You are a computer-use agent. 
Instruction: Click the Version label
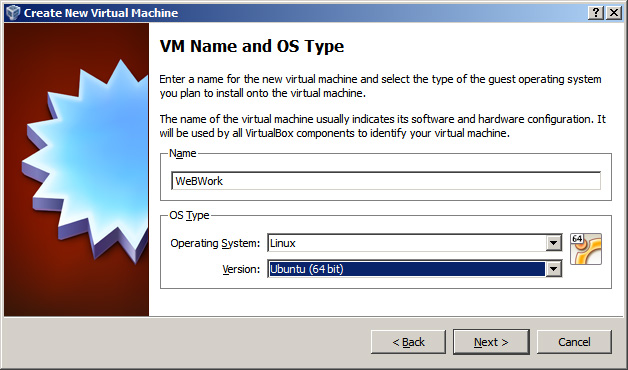click(241, 269)
